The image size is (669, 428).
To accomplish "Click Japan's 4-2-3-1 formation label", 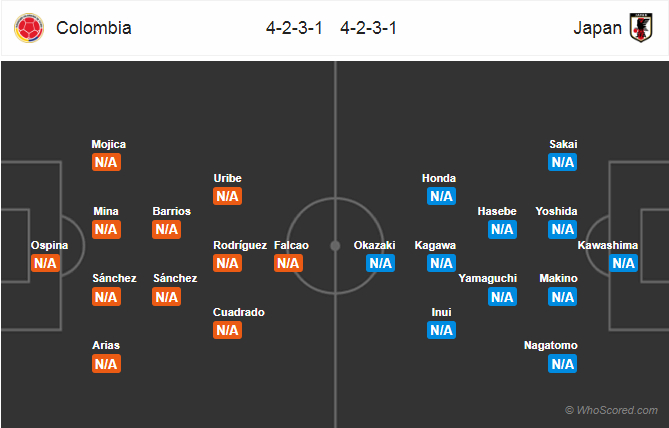I will point(369,28).
